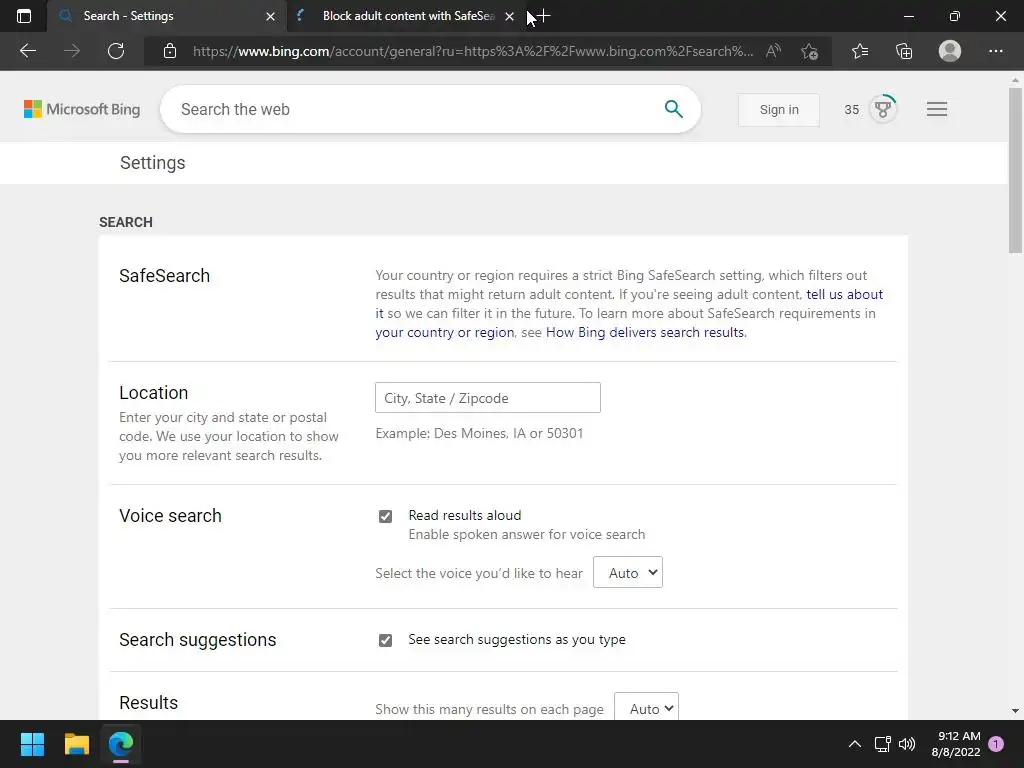The image size is (1024, 768).
Task: Open the browser profile icon
Action: [x=950, y=51]
